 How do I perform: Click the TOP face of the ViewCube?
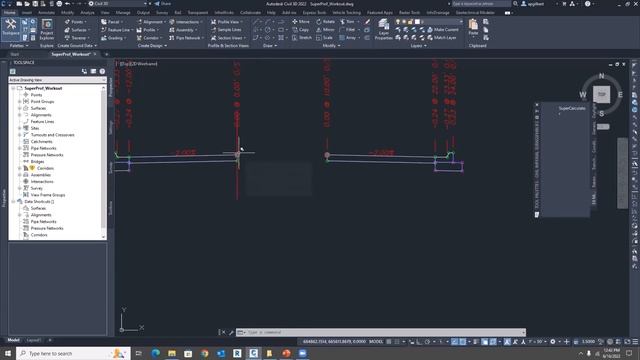(601, 94)
